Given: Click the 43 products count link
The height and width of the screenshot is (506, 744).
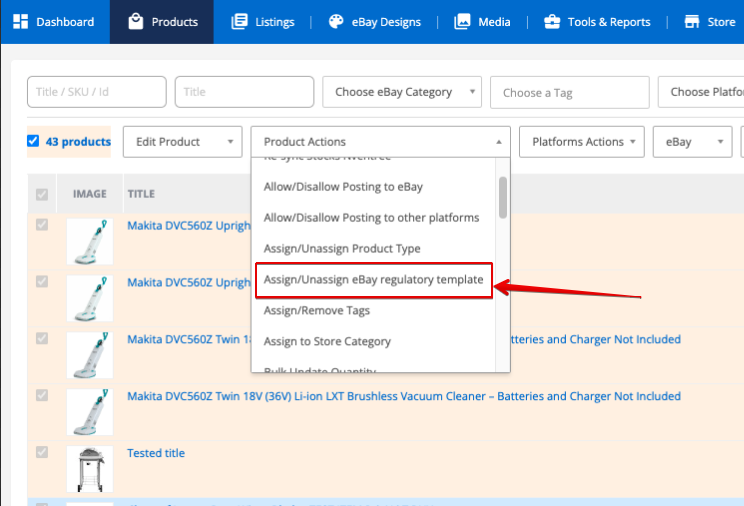Looking at the screenshot, I should click(x=78, y=141).
